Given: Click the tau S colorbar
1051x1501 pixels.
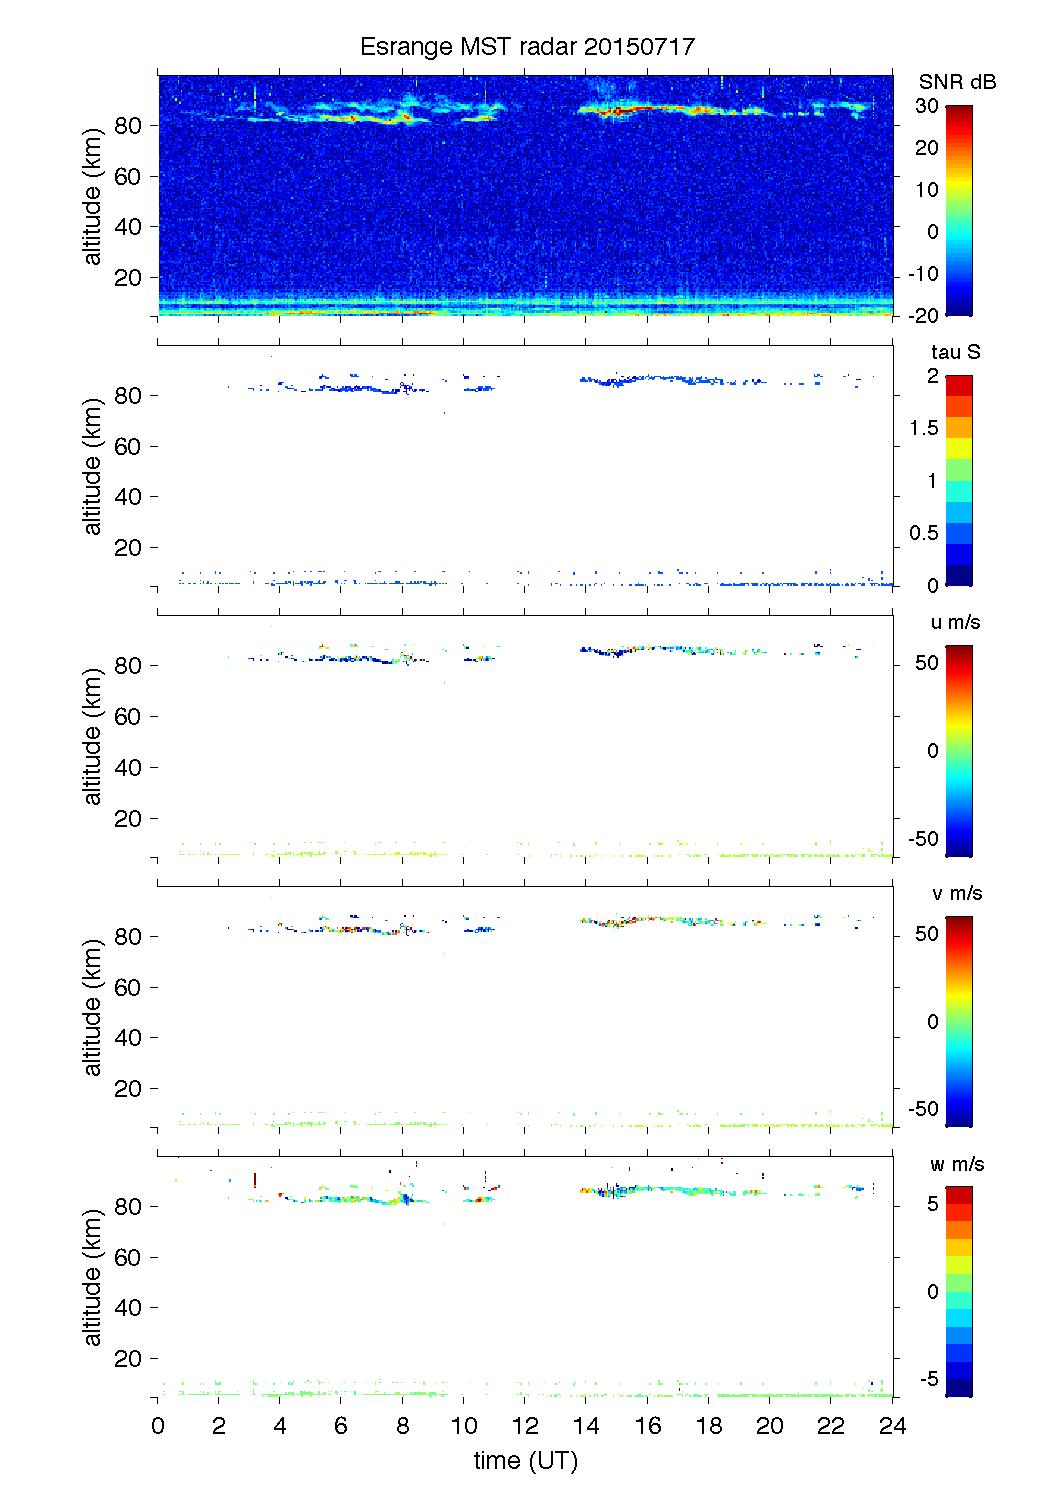Looking at the screenshot, I should point(958,480).
